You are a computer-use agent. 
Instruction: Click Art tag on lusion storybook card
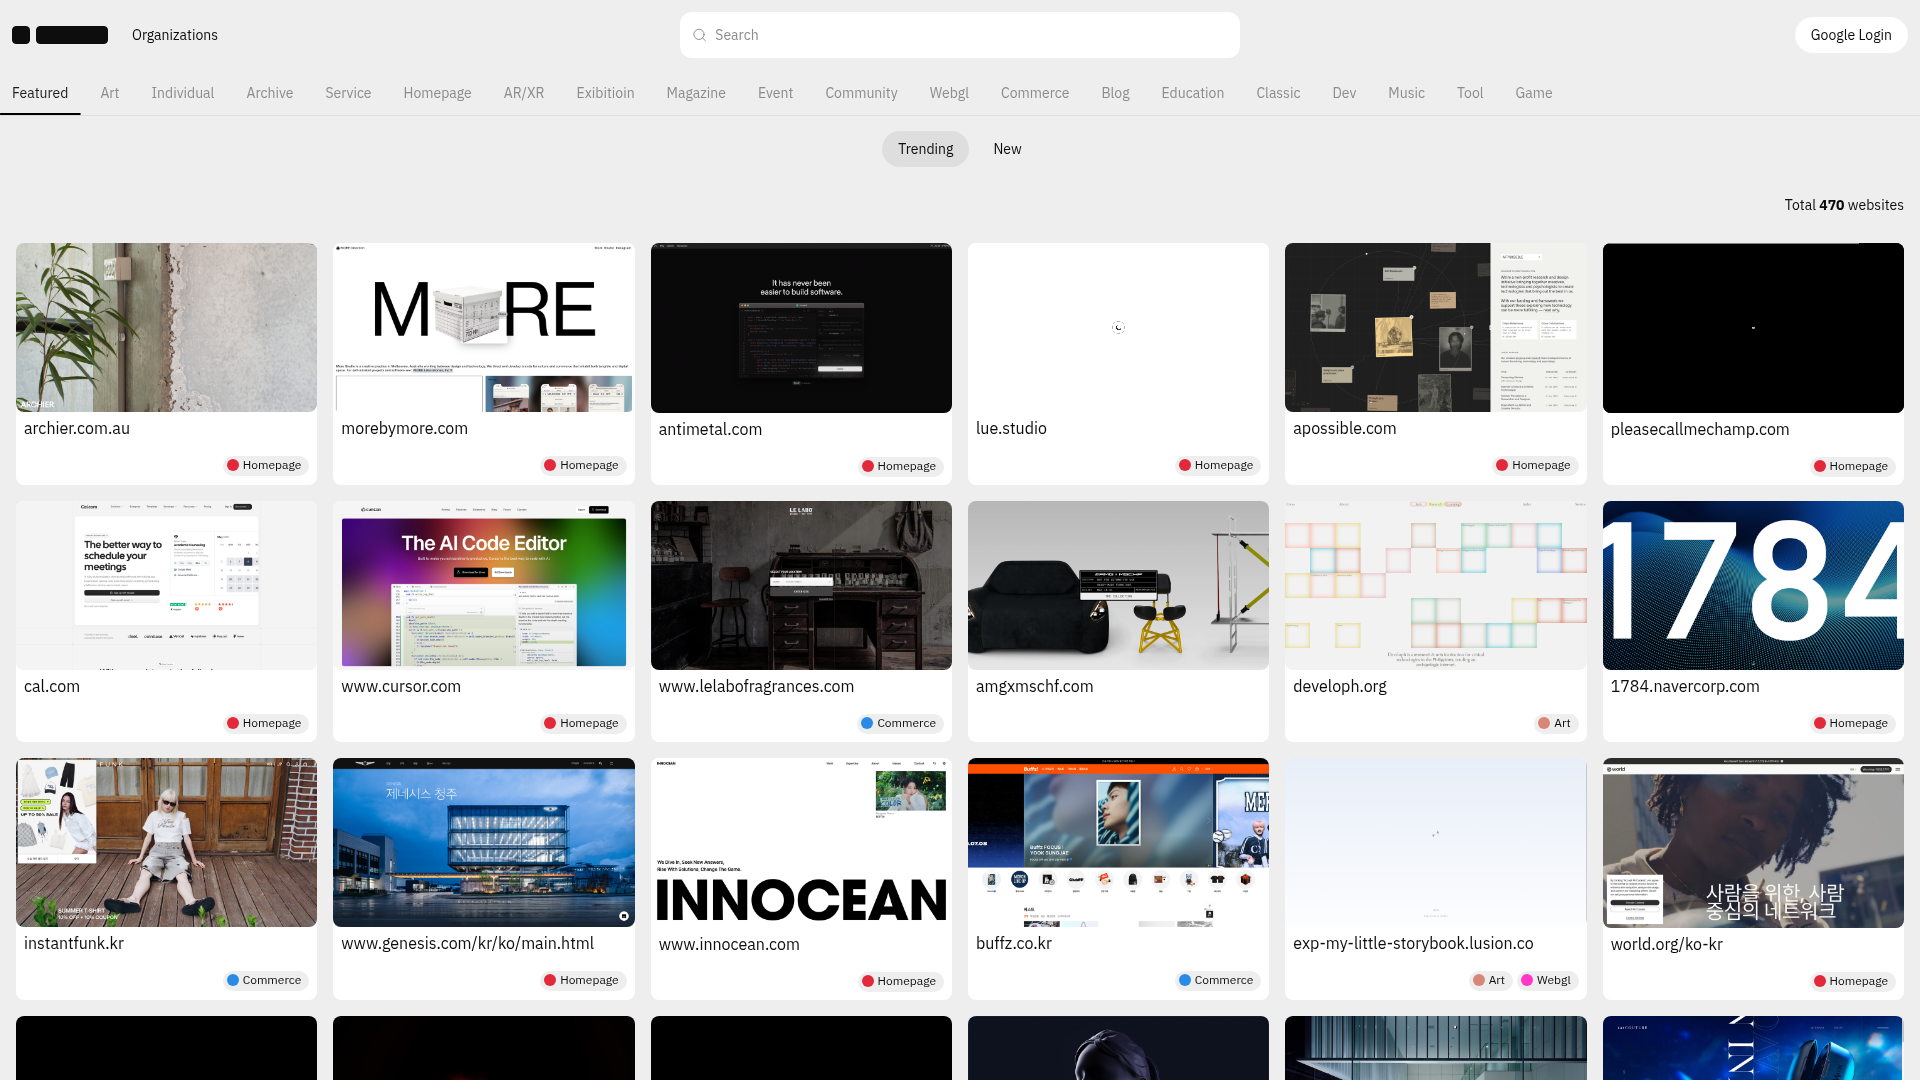(1489, 980)
